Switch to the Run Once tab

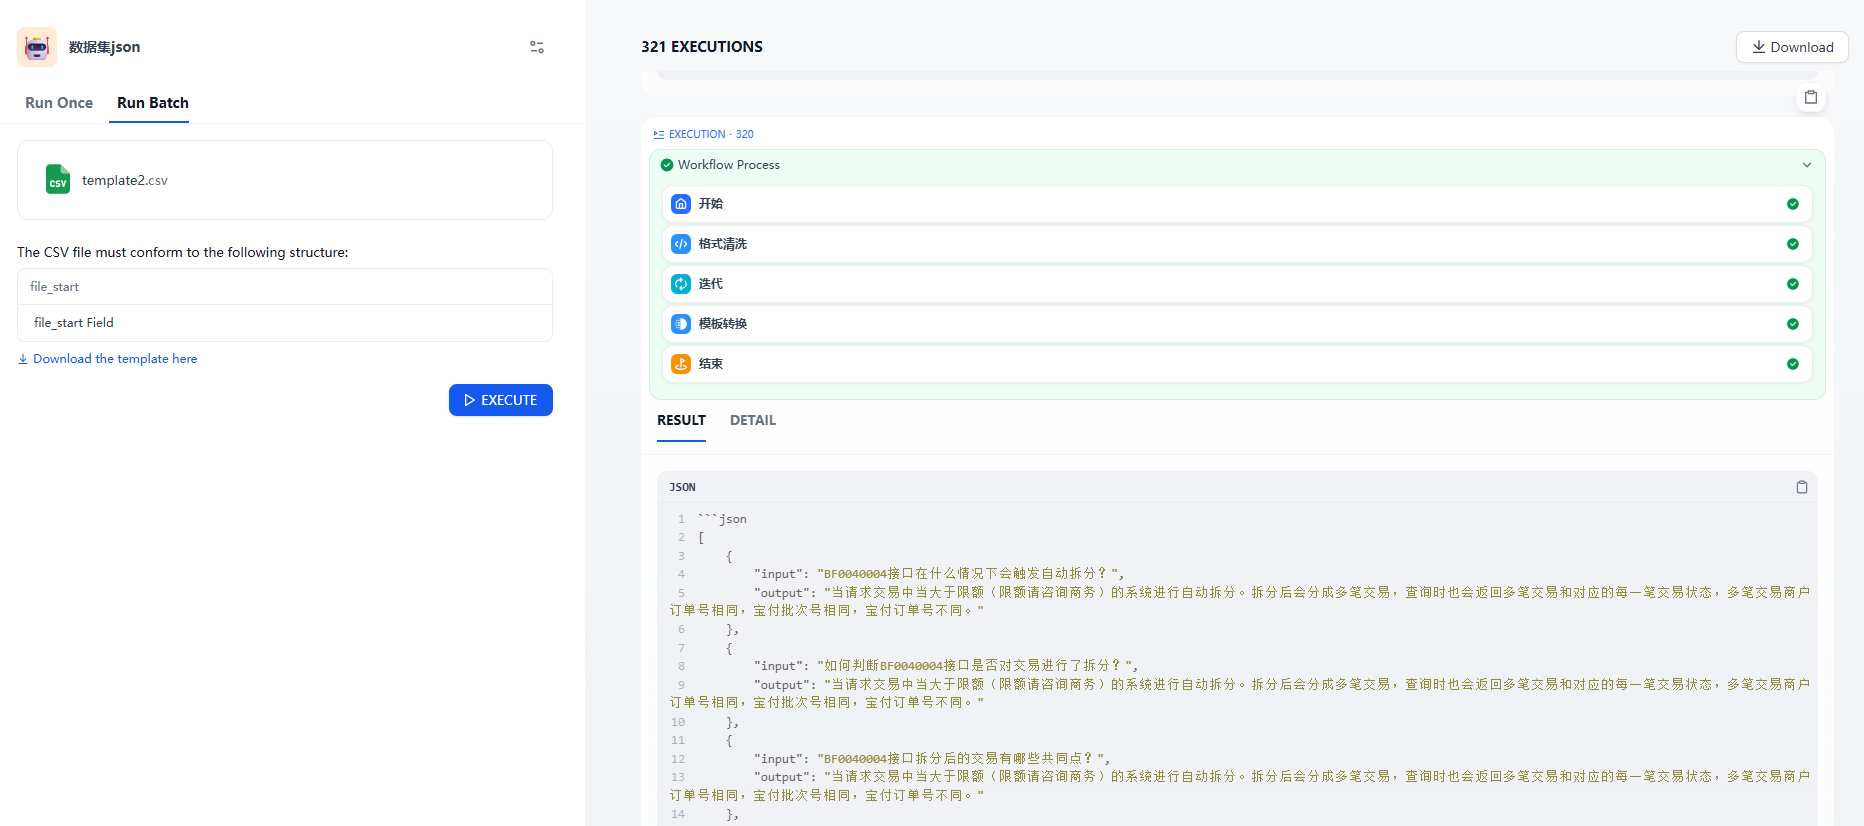(59, 103)
